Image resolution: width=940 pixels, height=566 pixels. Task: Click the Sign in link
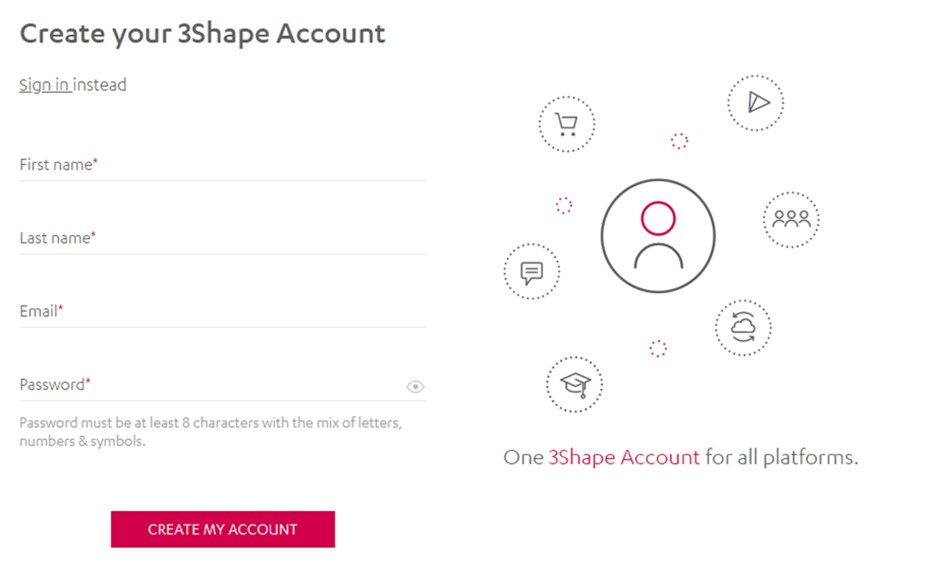pos(44,85)
